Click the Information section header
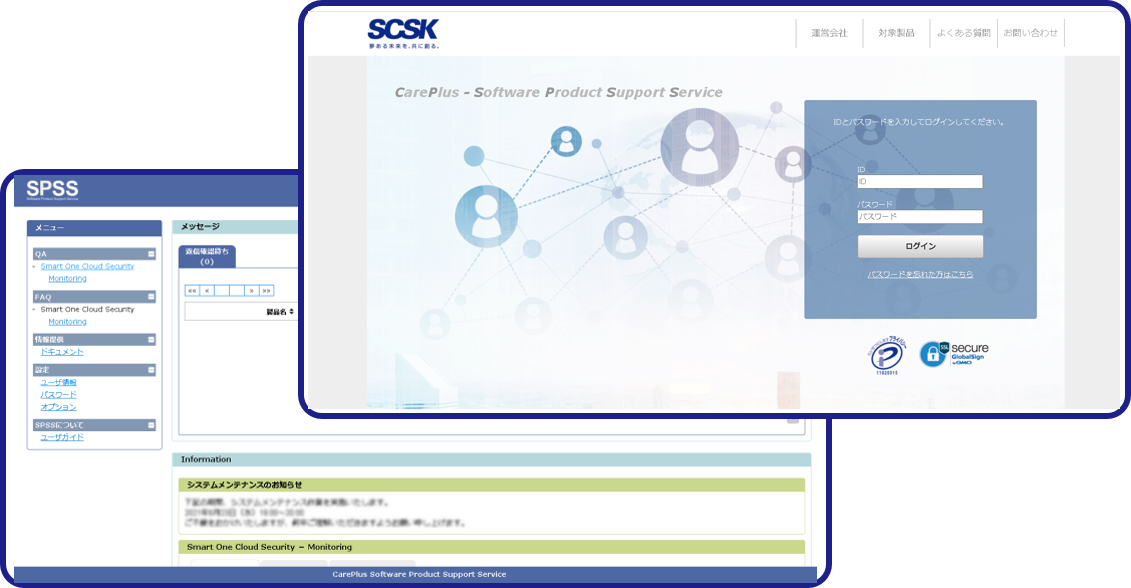The image size is (1131, 588). pyautogui.click(x=491, y=460)
